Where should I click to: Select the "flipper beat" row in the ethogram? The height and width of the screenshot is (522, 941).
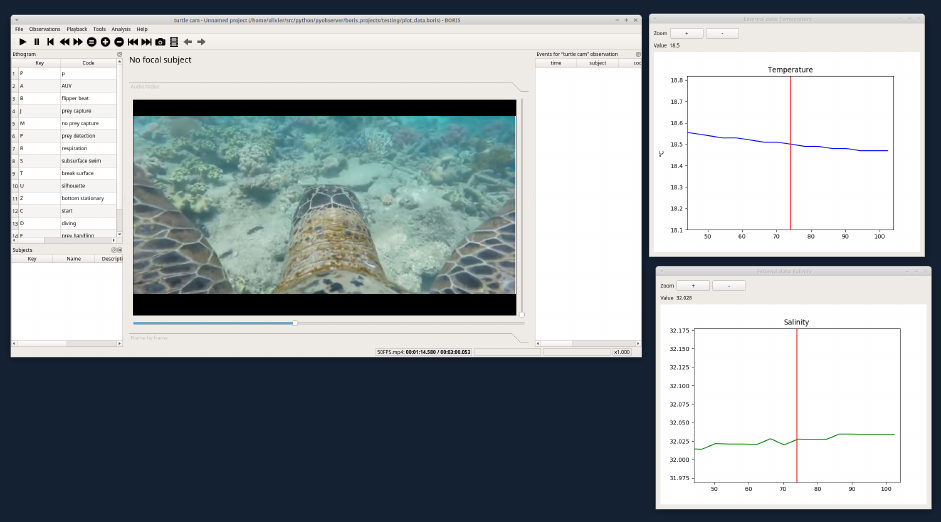(76, 98)
